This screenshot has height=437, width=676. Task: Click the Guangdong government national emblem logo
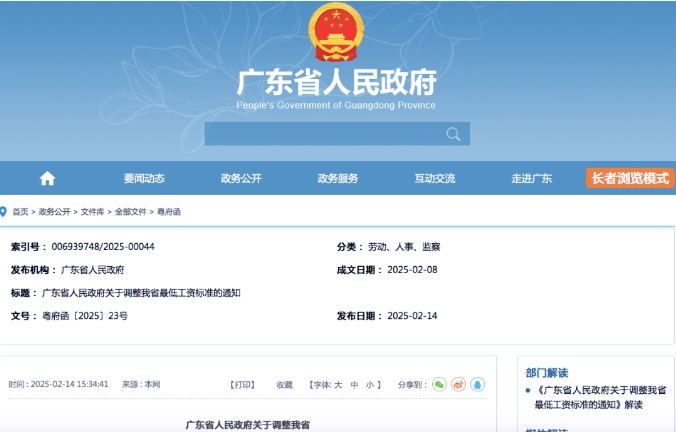coord(337,34)
